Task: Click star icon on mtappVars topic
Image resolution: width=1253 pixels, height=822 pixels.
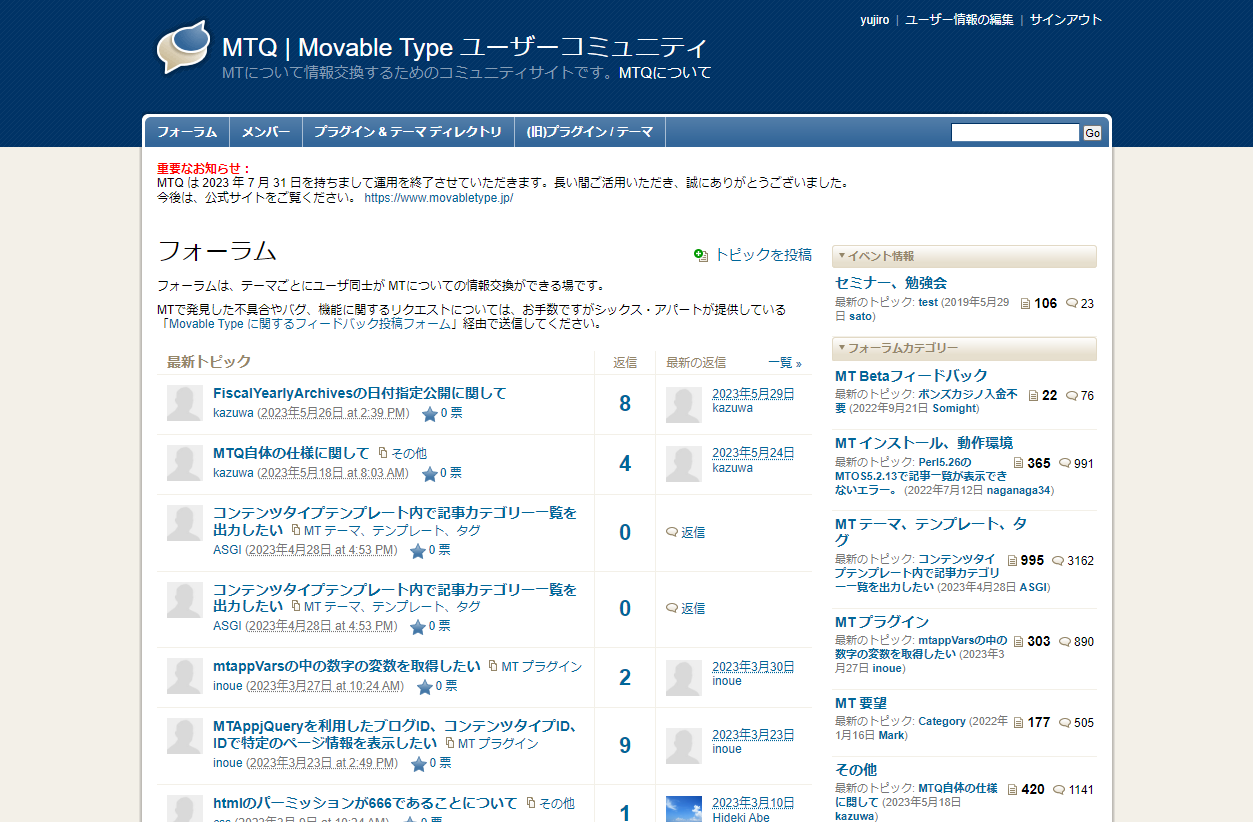Action: click(425, 687)
